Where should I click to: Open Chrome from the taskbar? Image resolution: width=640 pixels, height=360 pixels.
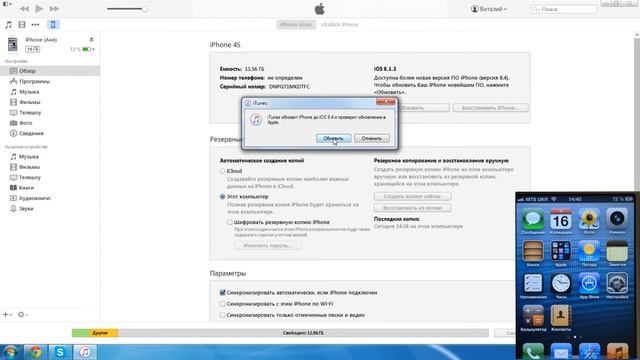coord(36,352)
